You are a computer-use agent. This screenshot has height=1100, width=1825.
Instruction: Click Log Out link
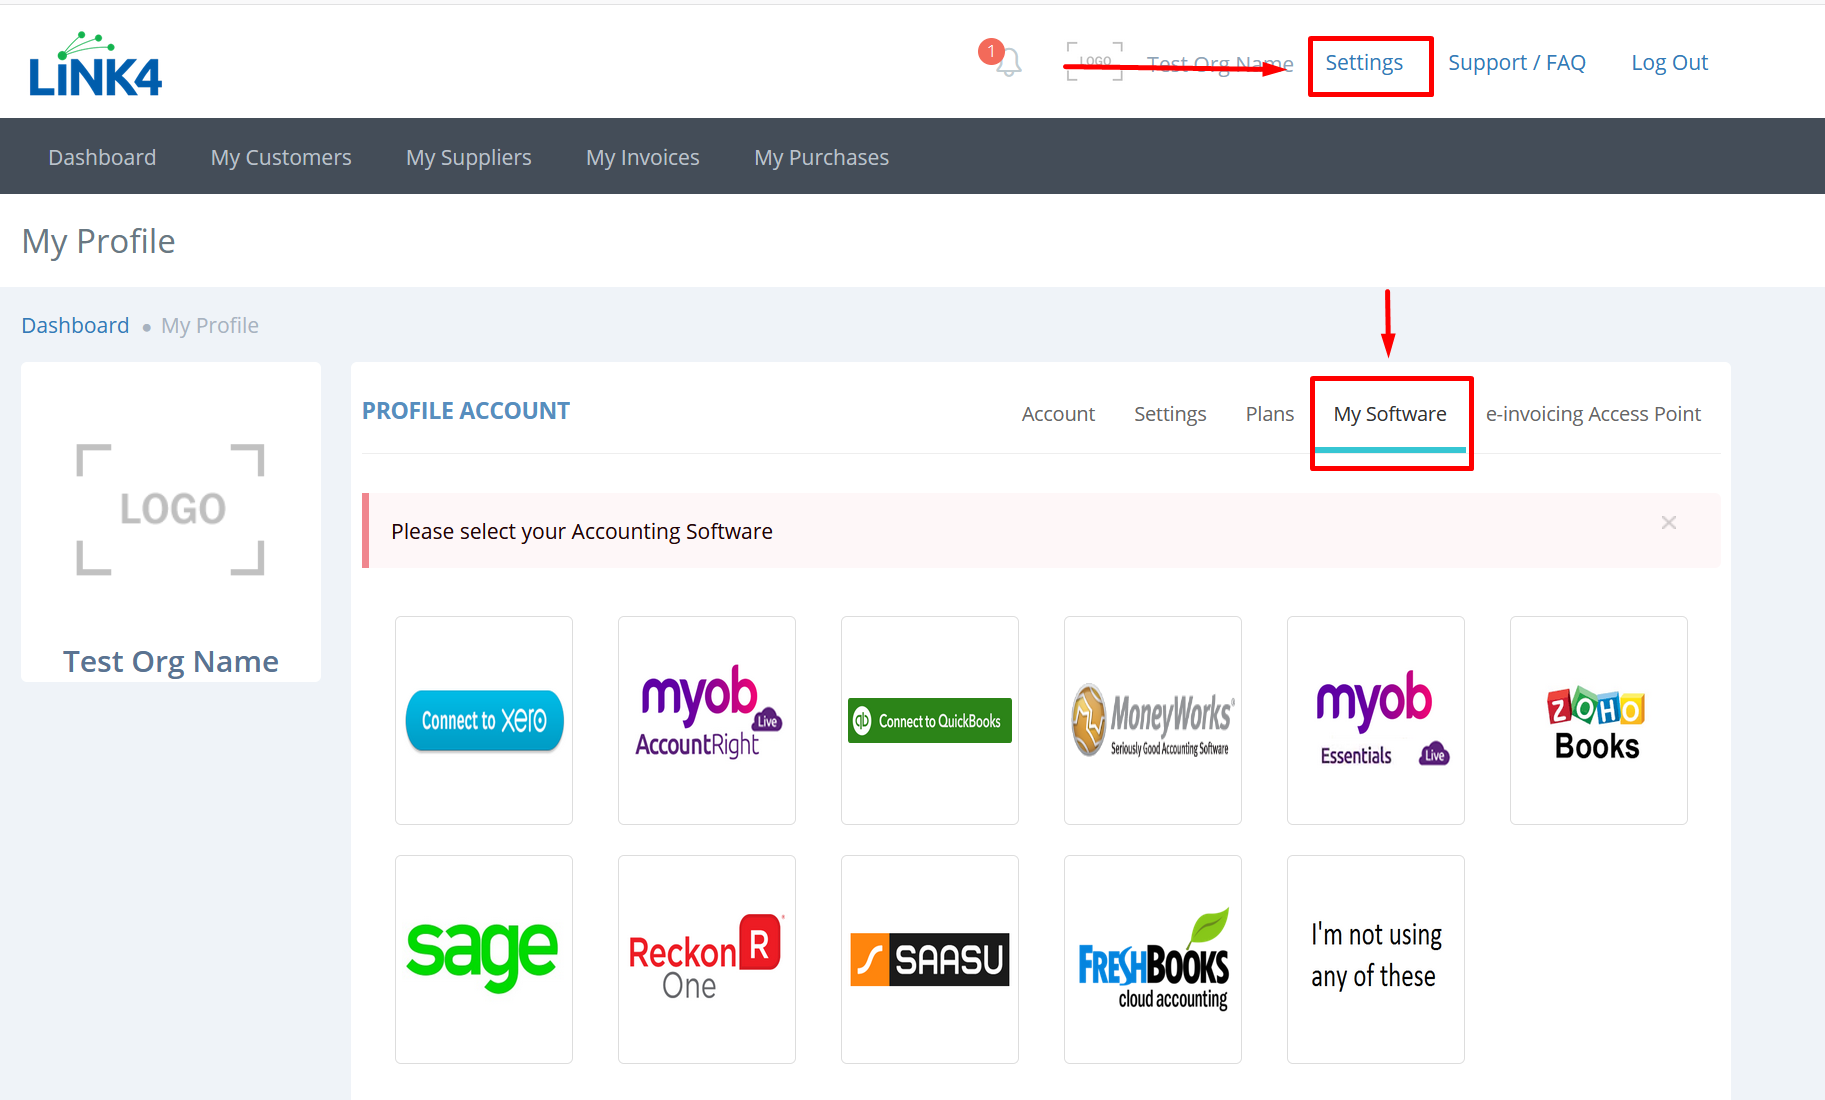click(x=1670, y=63)
